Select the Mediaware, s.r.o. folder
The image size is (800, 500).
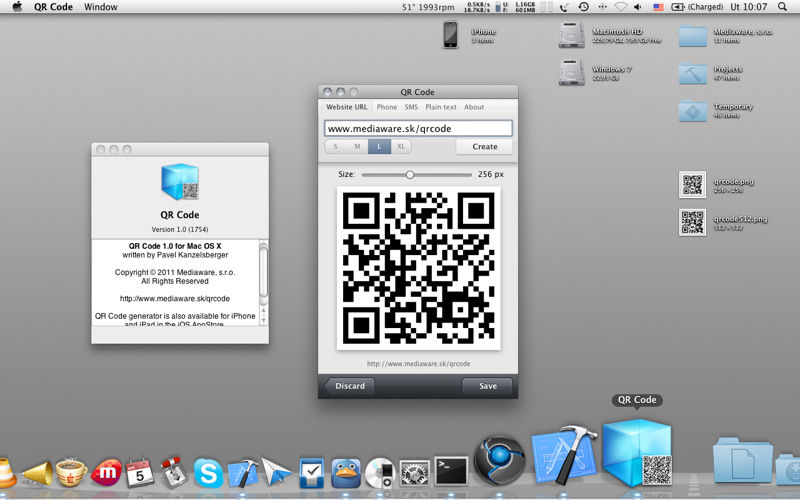(x=692, y=36)
